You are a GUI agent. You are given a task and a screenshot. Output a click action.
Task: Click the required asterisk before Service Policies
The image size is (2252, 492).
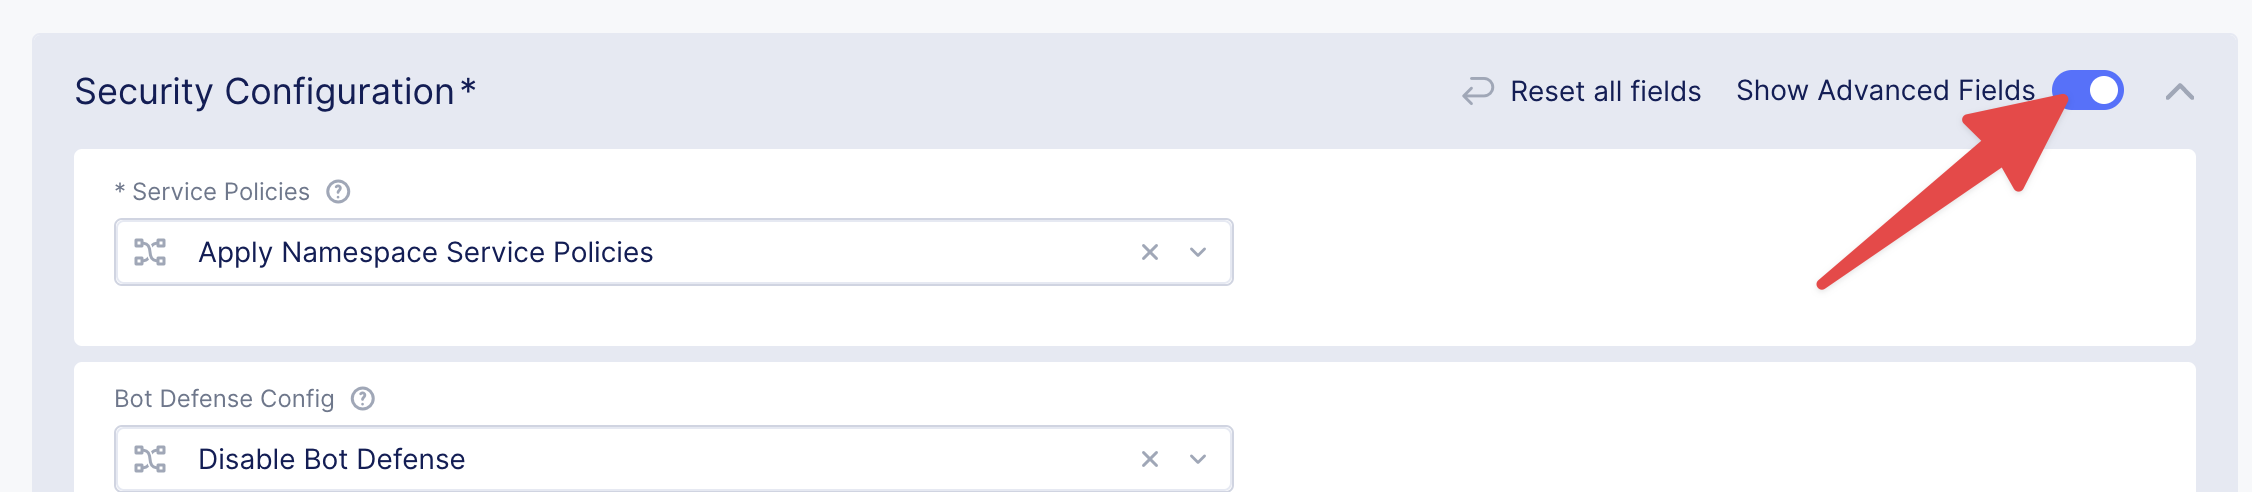(x=120, y=190)
